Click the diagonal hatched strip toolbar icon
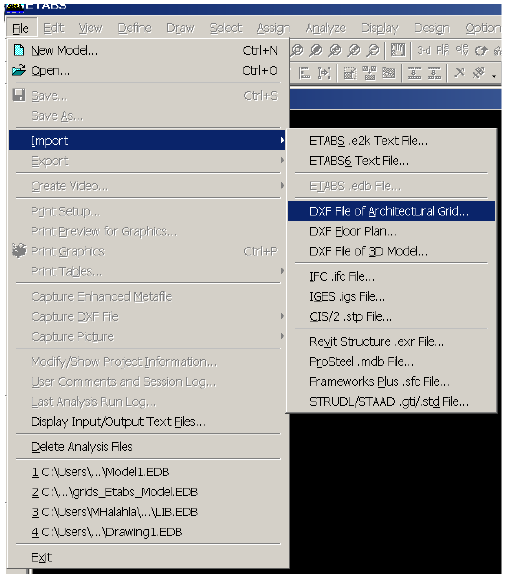The height and width of the screenshot is (578, 505). (479, 72)
